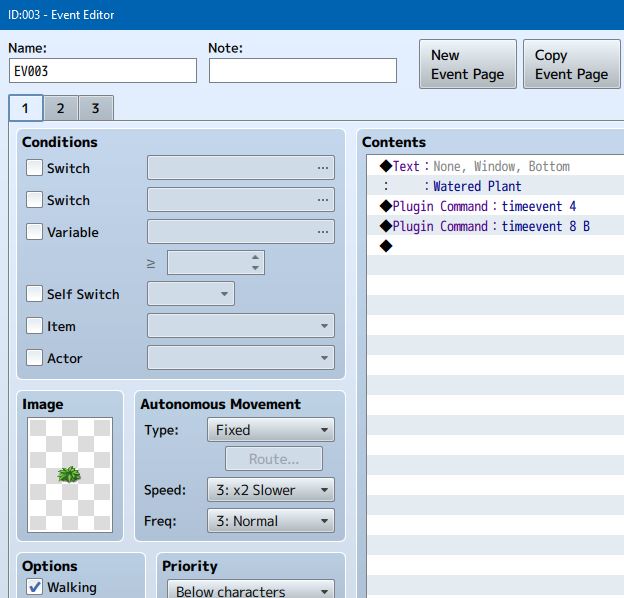Tick the Item condition checkbox
Screen dimensions: 624x598
pos(35,326)
